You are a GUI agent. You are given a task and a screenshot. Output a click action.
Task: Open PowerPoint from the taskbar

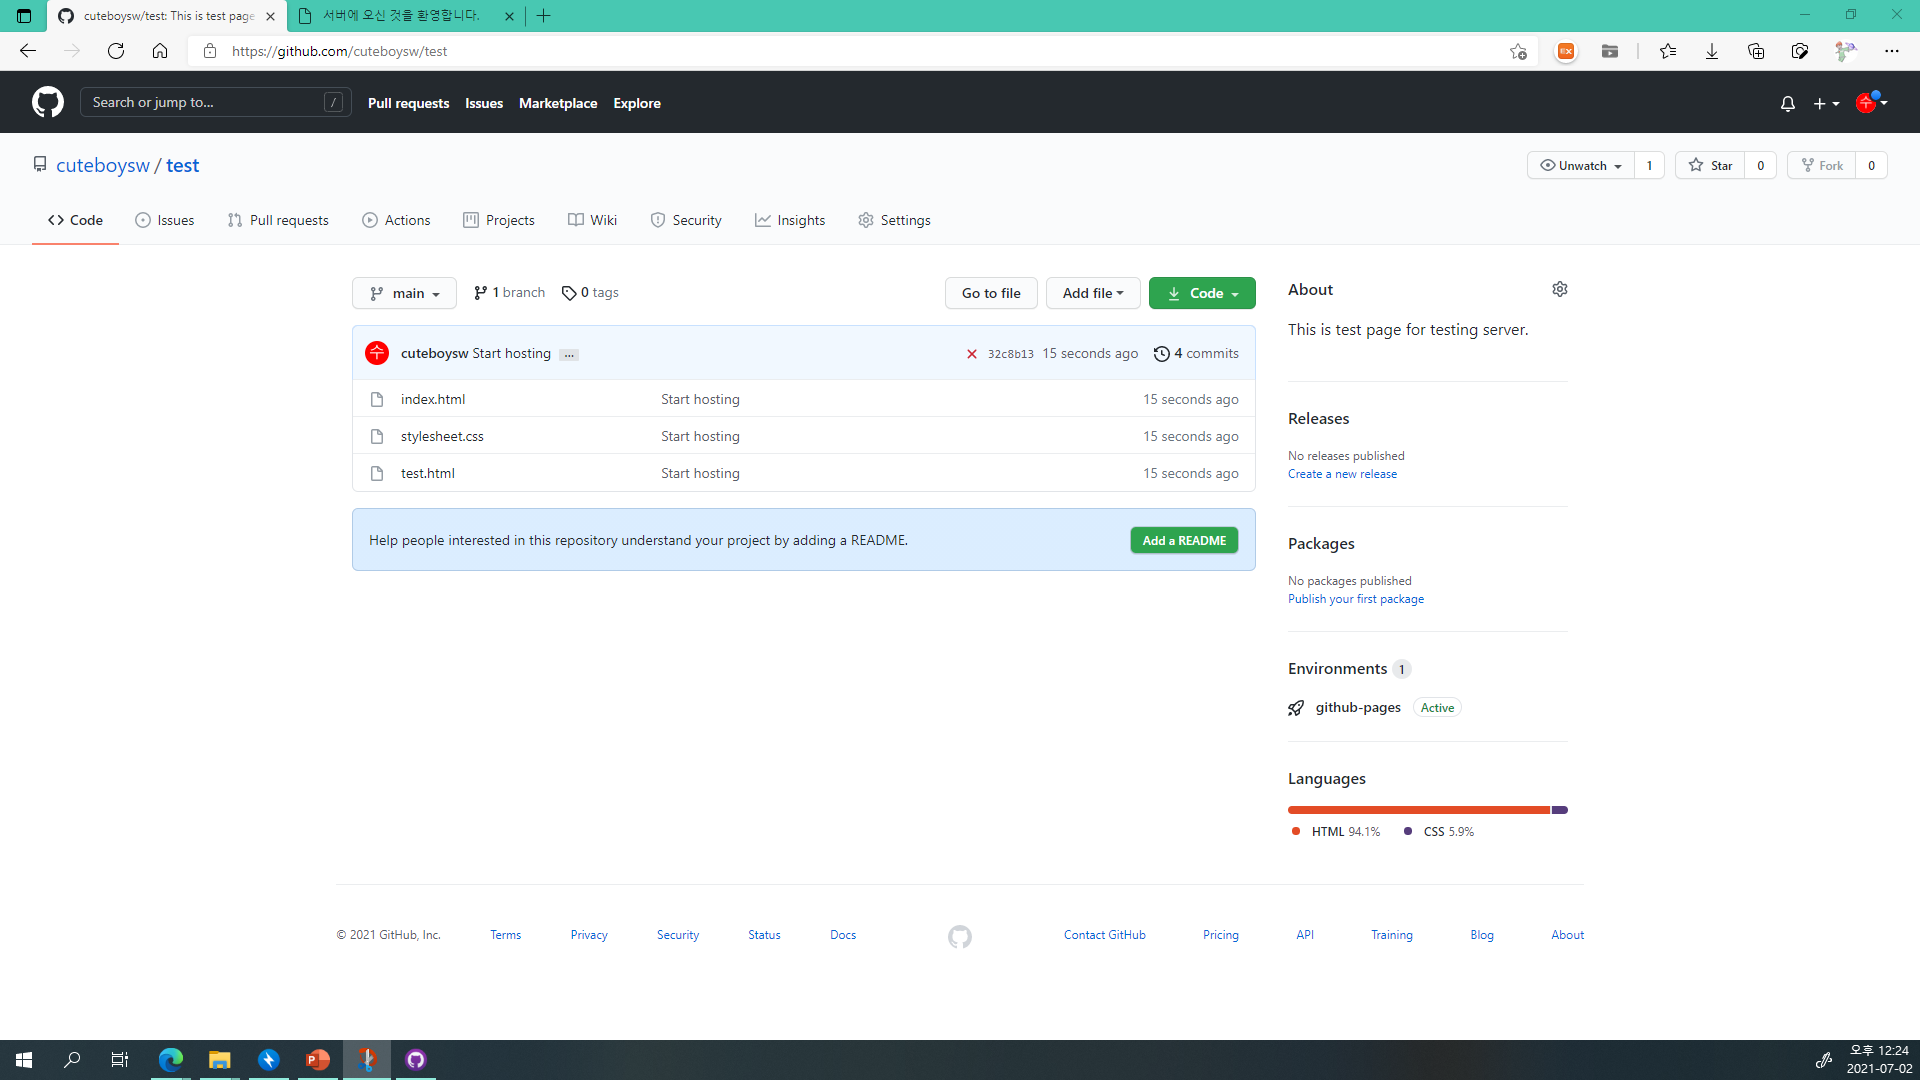(x=317, y=1060)
